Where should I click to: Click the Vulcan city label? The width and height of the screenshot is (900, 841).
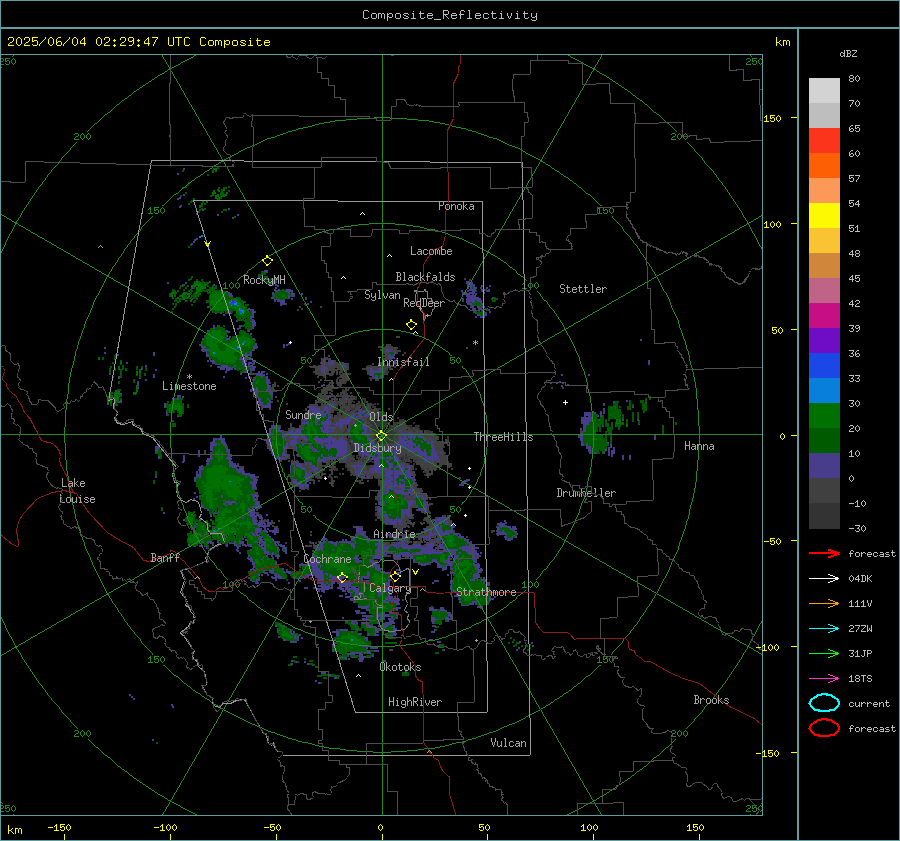click(509, 743)
